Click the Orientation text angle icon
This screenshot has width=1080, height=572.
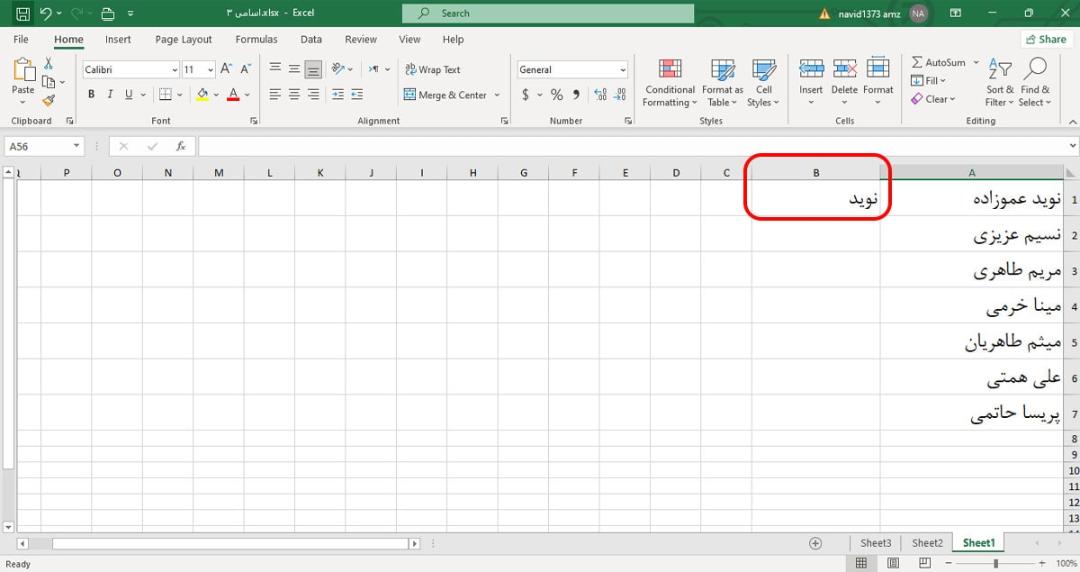click(338, 69)
